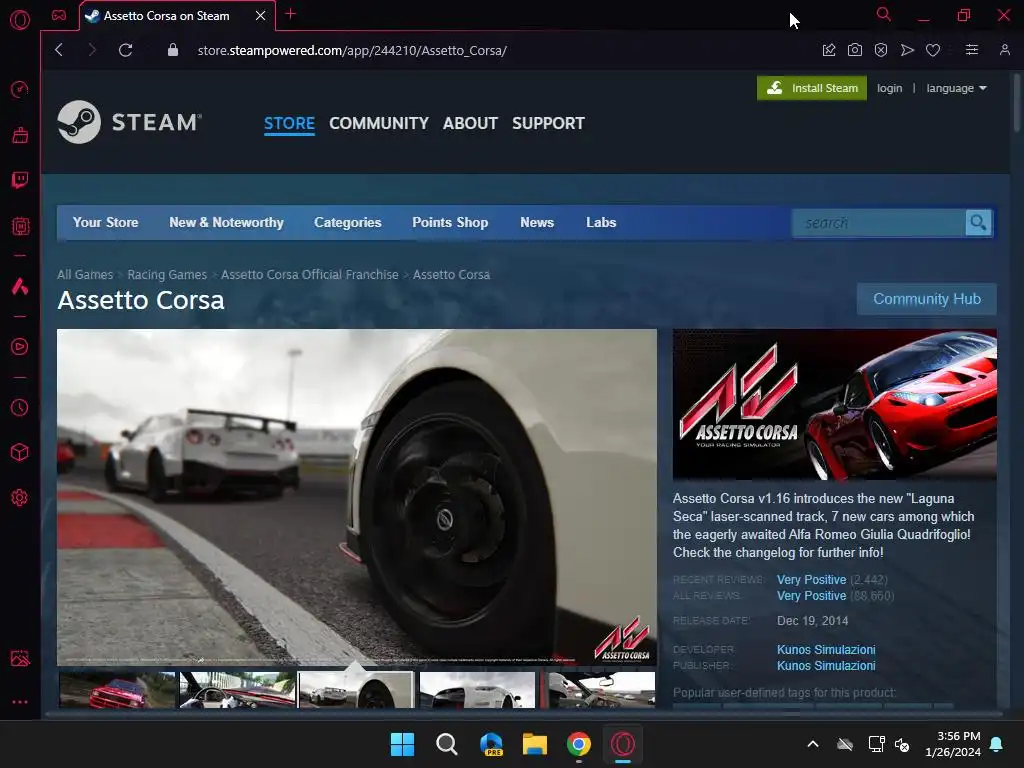Open Settings gear icon in sidebar

coord(20,498)
